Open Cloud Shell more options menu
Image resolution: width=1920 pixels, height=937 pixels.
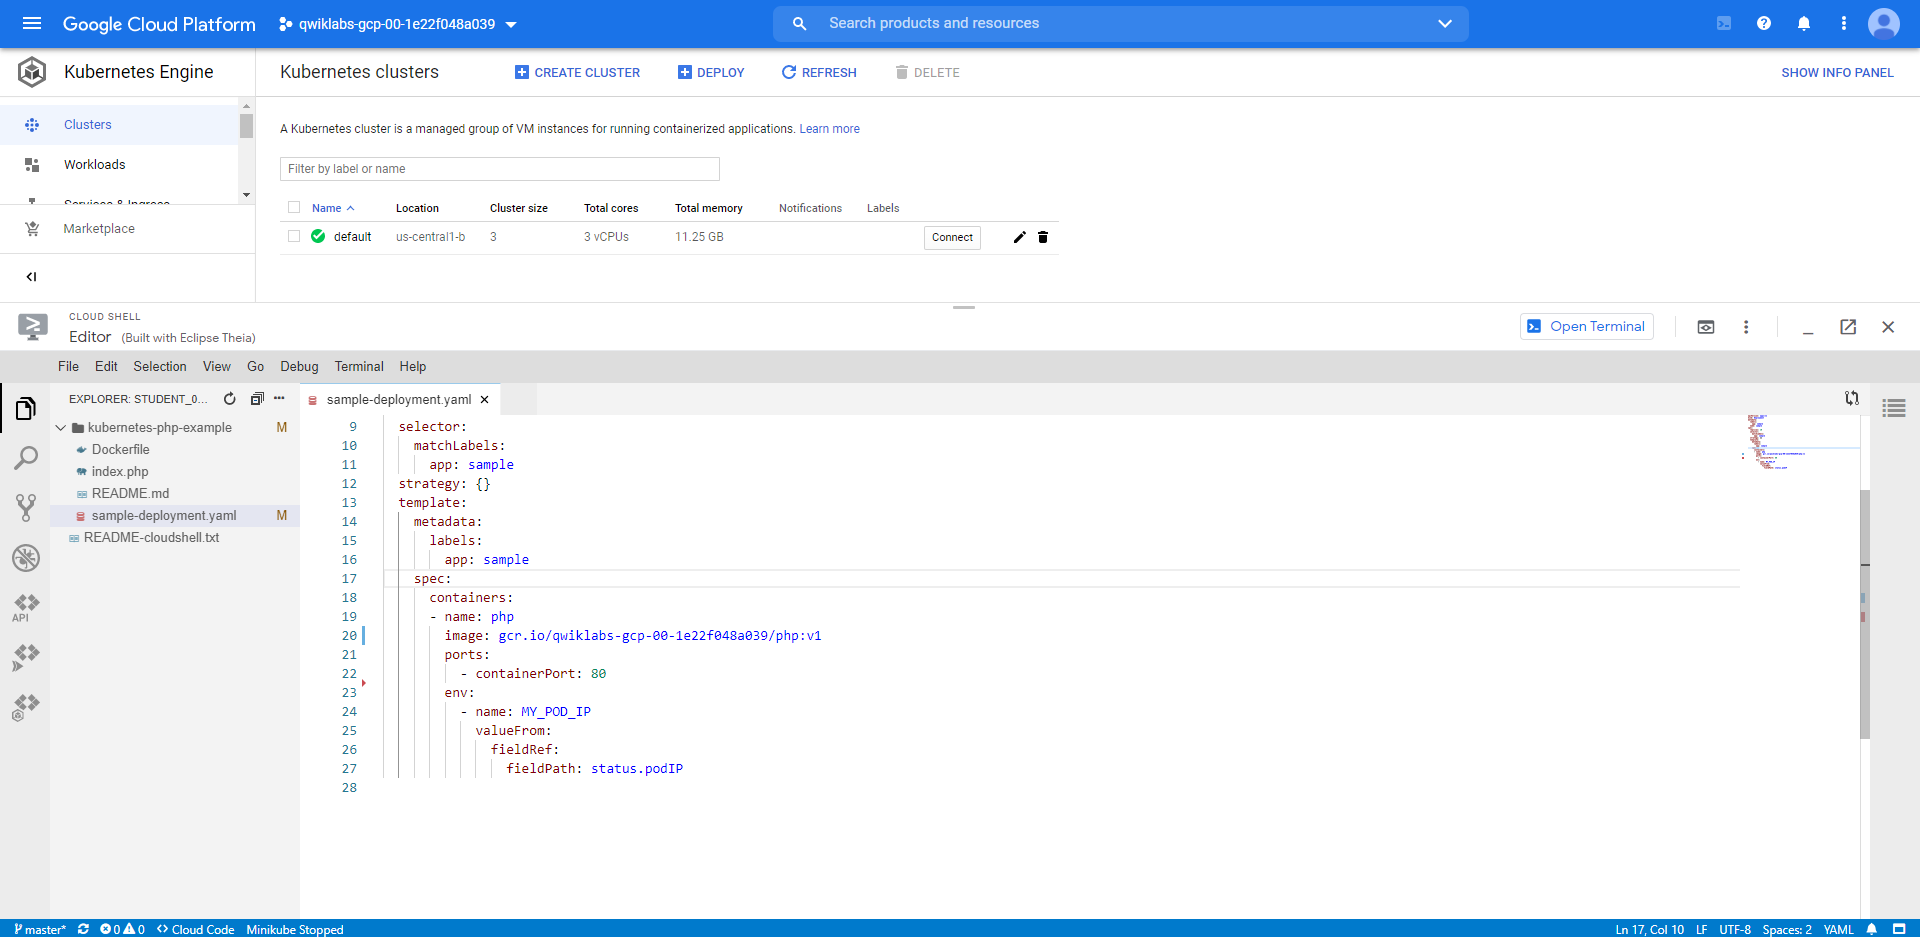click(x=1746, y=327)
